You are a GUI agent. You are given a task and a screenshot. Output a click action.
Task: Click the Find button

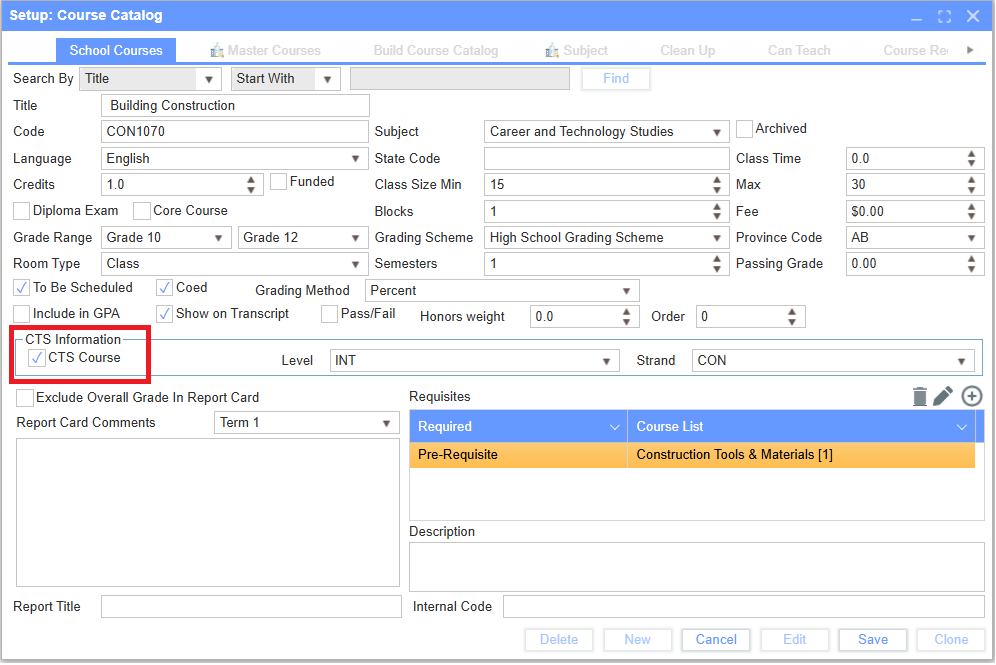click(616, 79)
